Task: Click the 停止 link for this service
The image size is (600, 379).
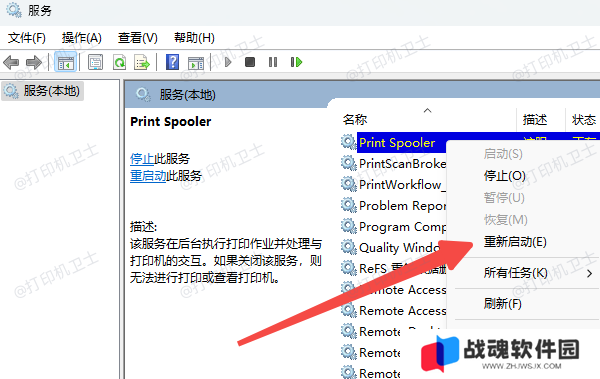Action: pyautogui.click(x=142, y=158)
